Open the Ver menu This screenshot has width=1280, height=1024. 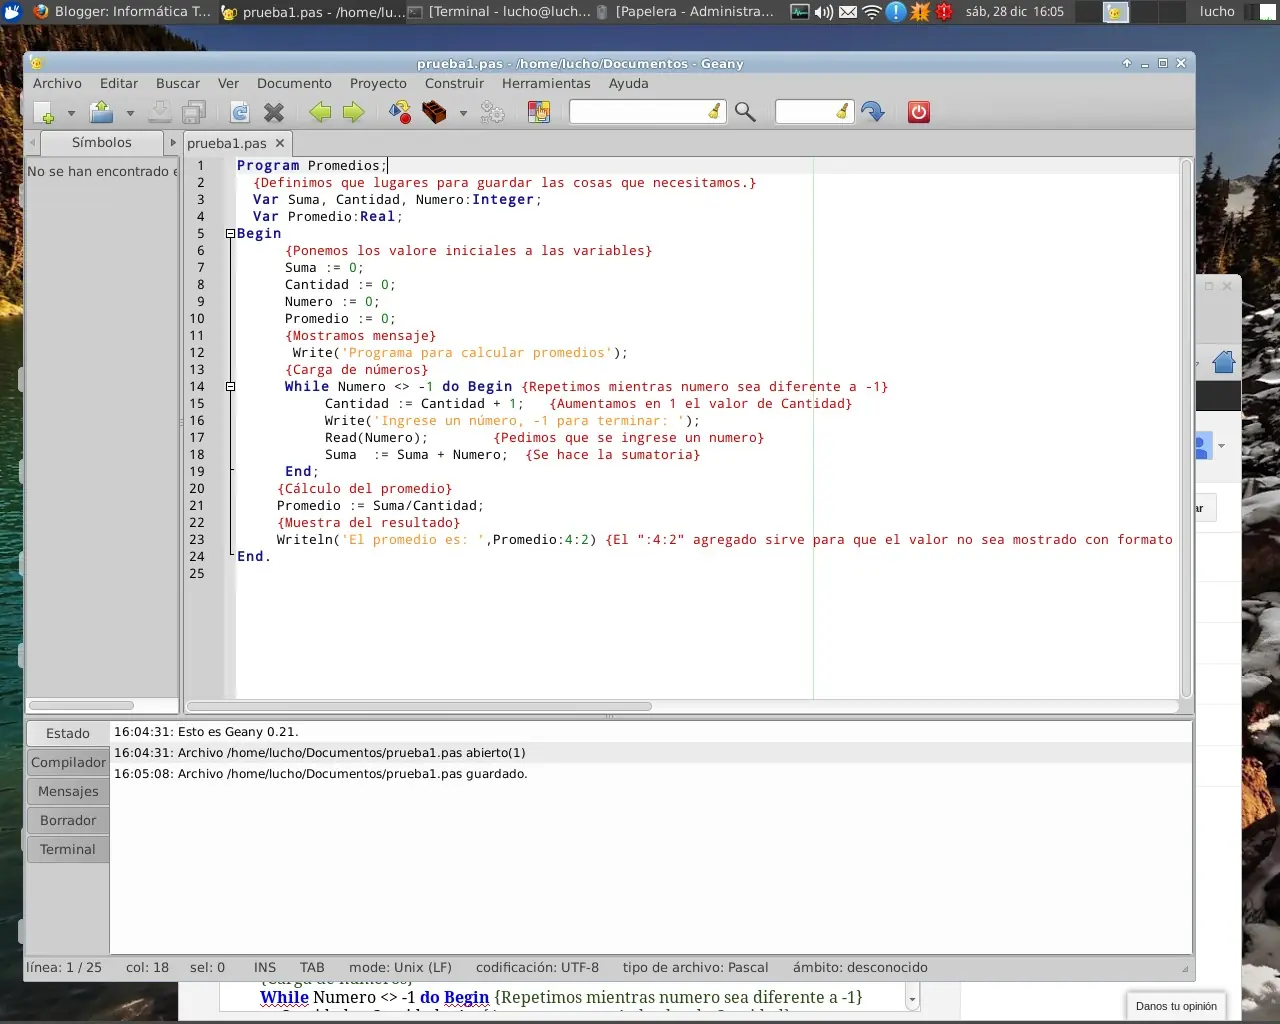coord(229,83)
